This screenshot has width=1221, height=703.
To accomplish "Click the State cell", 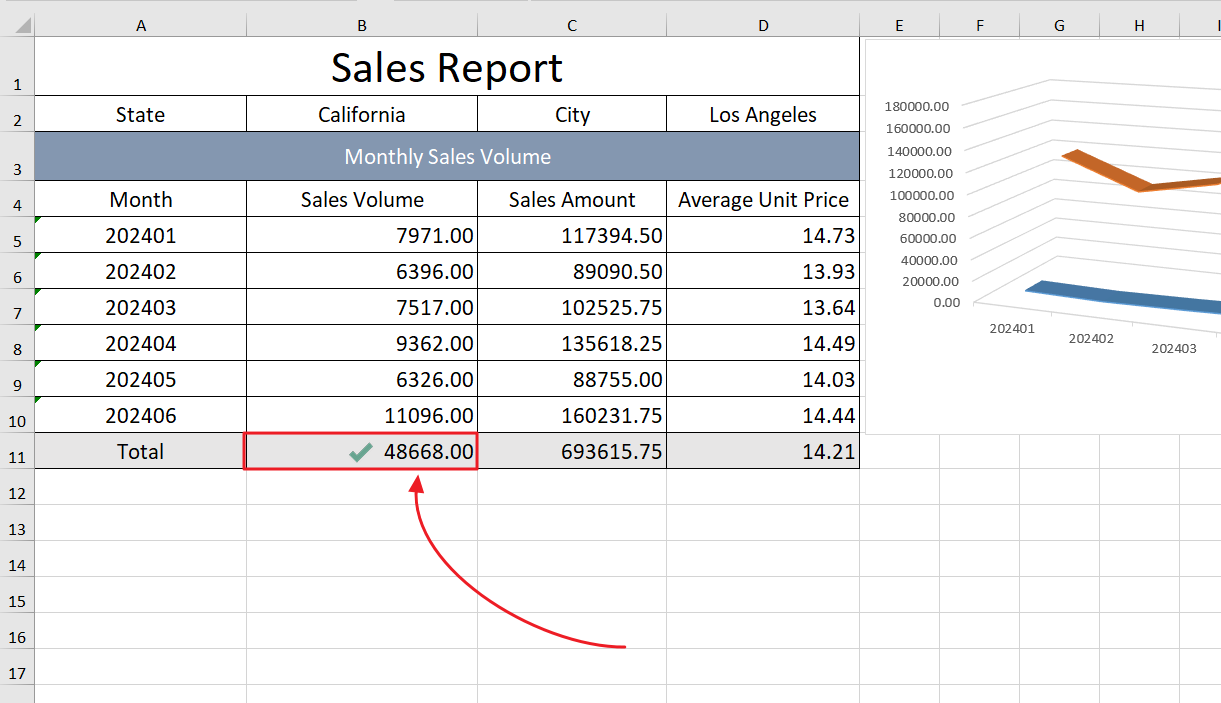I will tap(141, 114).
